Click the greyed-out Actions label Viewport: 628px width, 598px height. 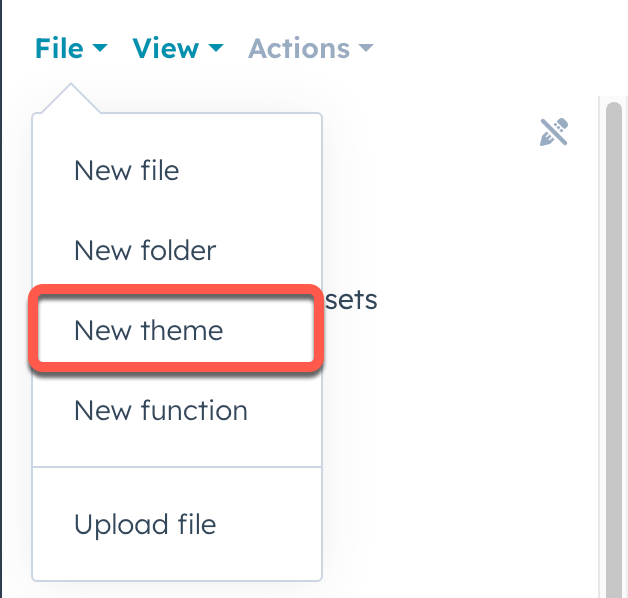(x=299, y=48)
